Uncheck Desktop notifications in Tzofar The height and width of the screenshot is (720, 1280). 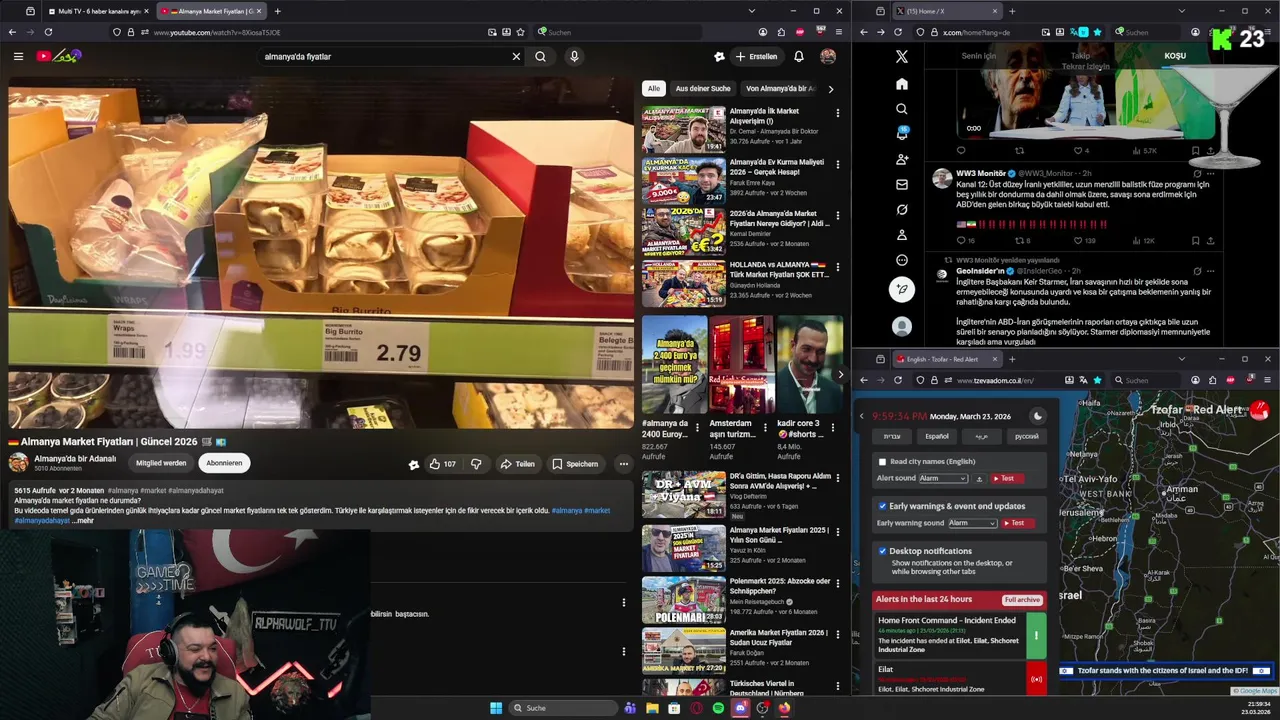click(x=882, y=551)
